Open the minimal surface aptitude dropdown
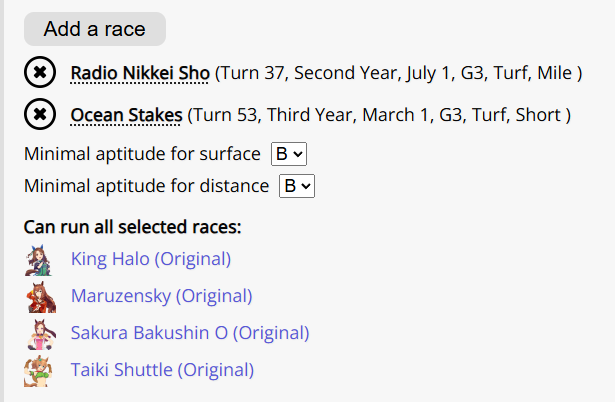The height and width of the screenshot is (402, 615). point(289,154)
